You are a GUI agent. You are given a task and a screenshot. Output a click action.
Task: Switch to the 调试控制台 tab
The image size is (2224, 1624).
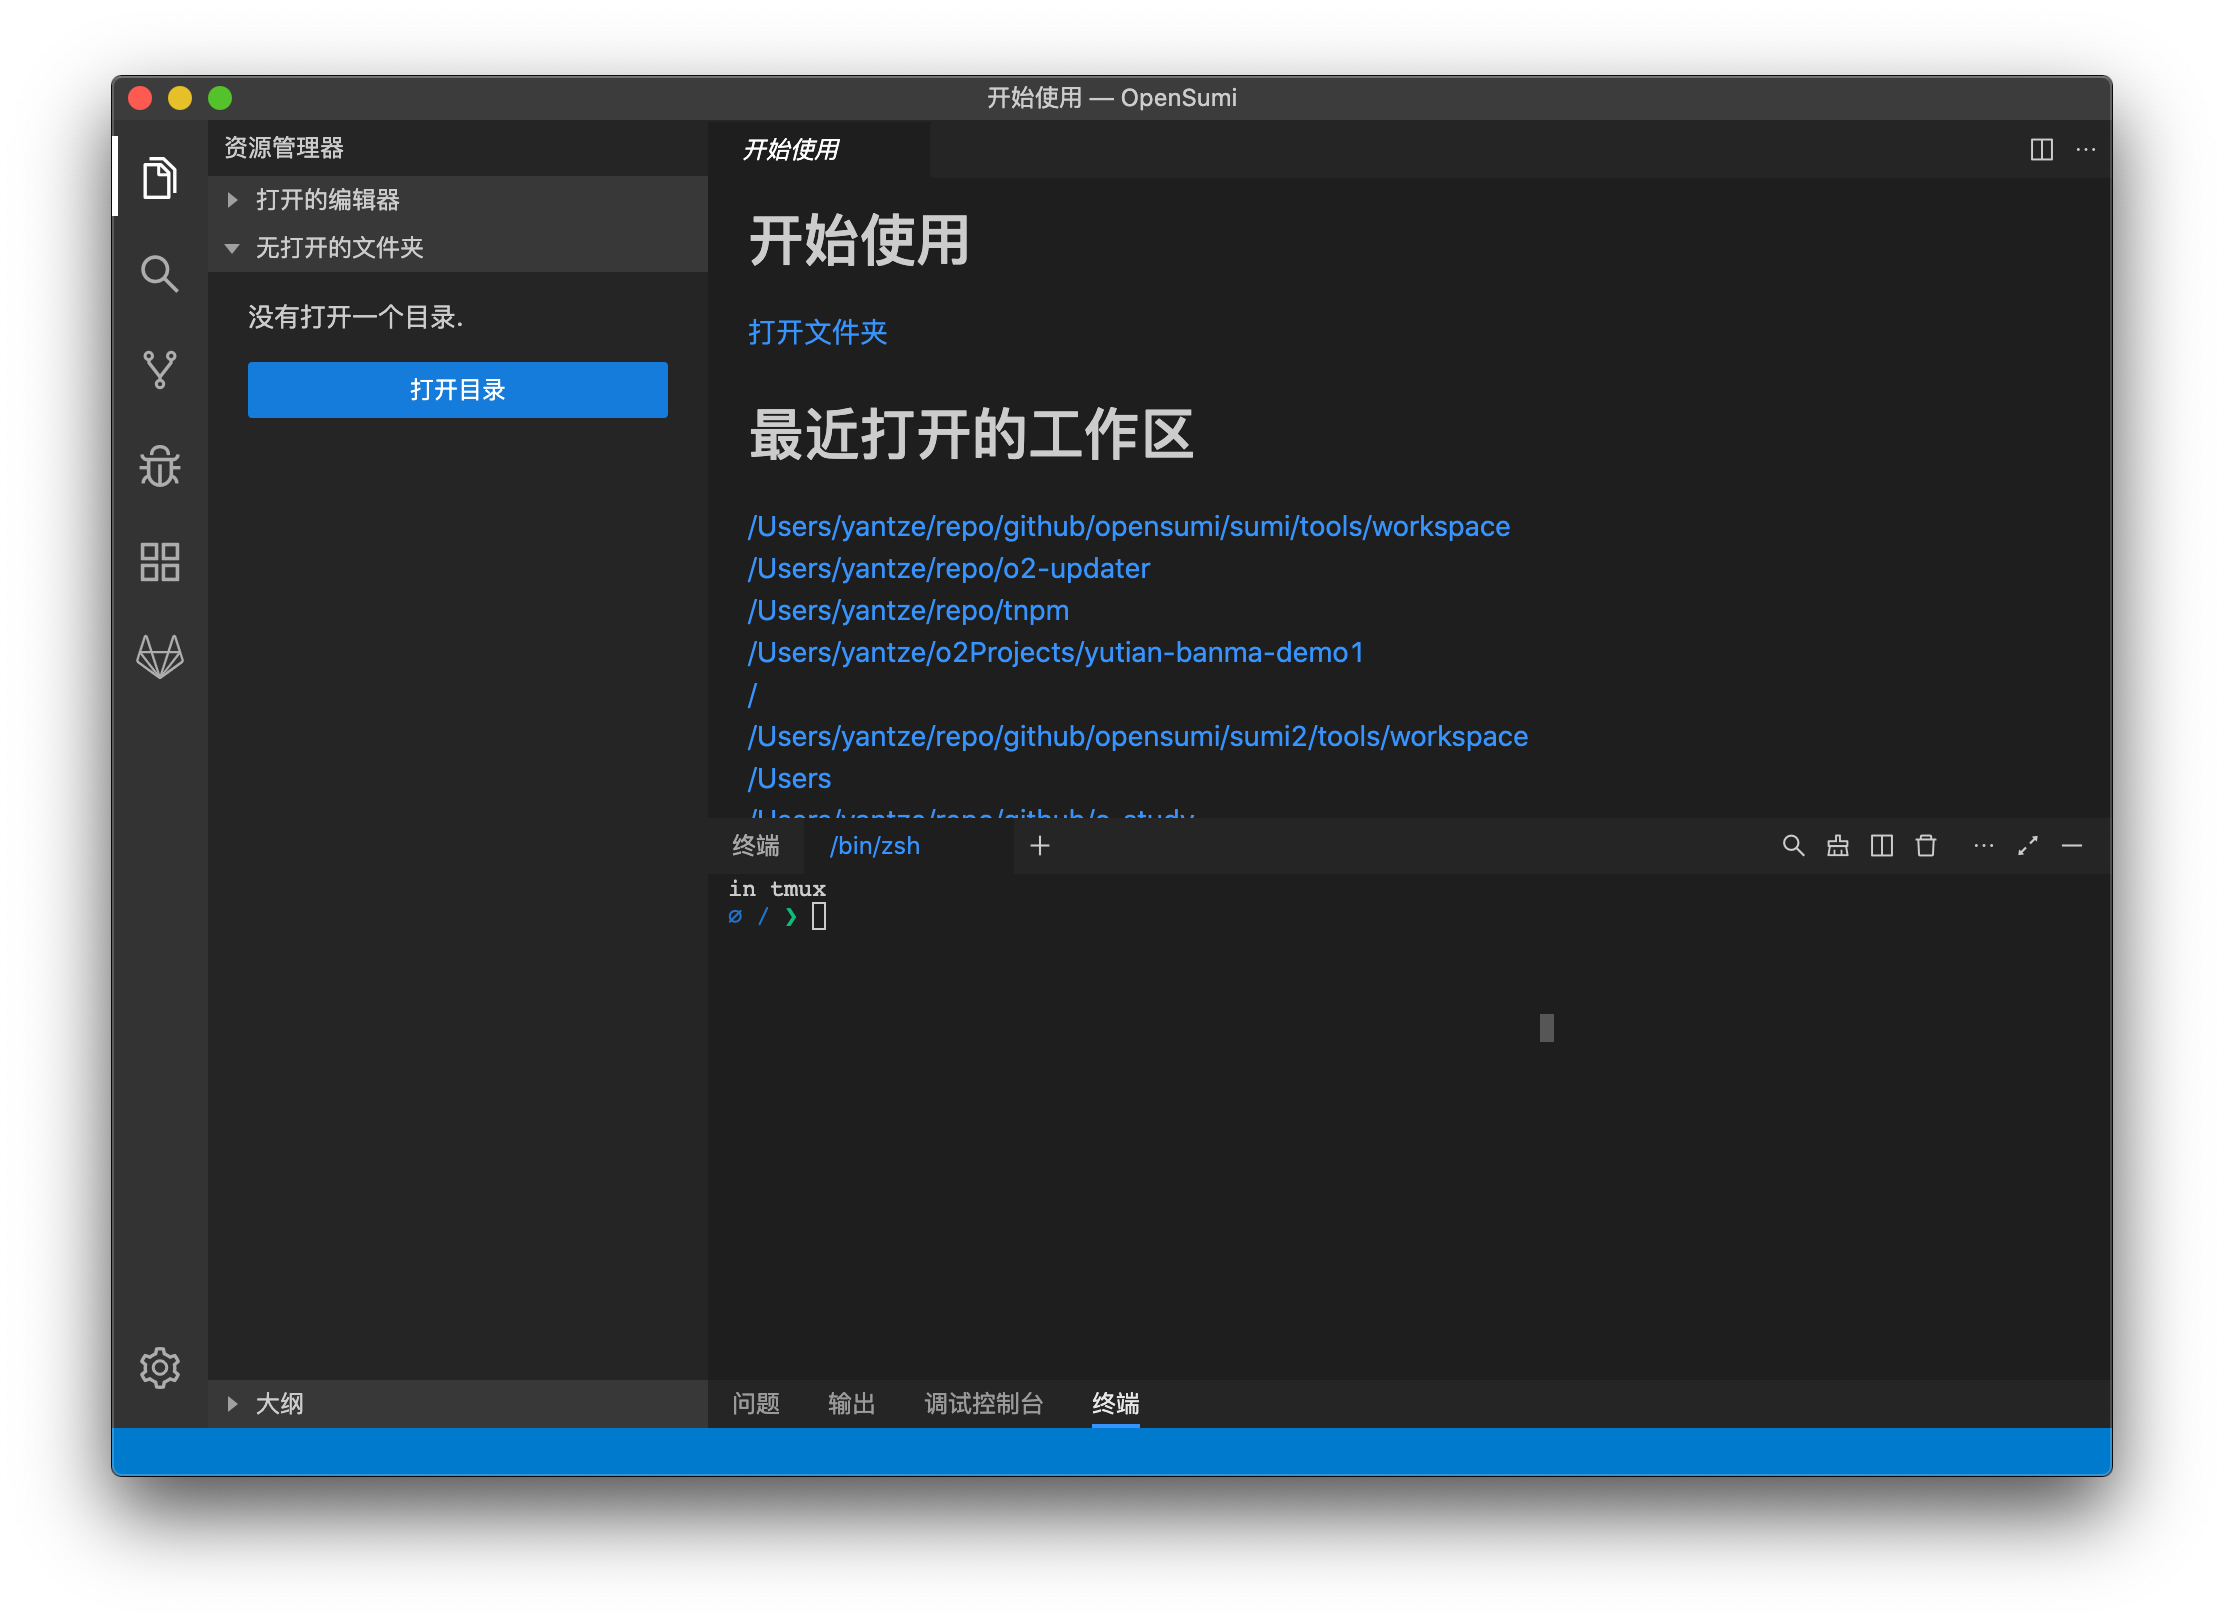click(984, 1403)
